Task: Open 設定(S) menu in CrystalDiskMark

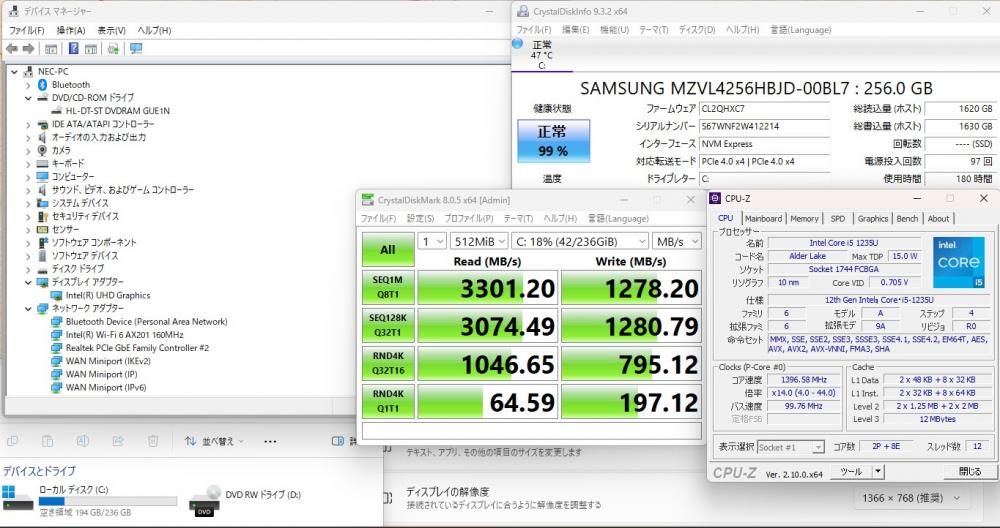Action: pyautogui.click(x=420, y=218)
